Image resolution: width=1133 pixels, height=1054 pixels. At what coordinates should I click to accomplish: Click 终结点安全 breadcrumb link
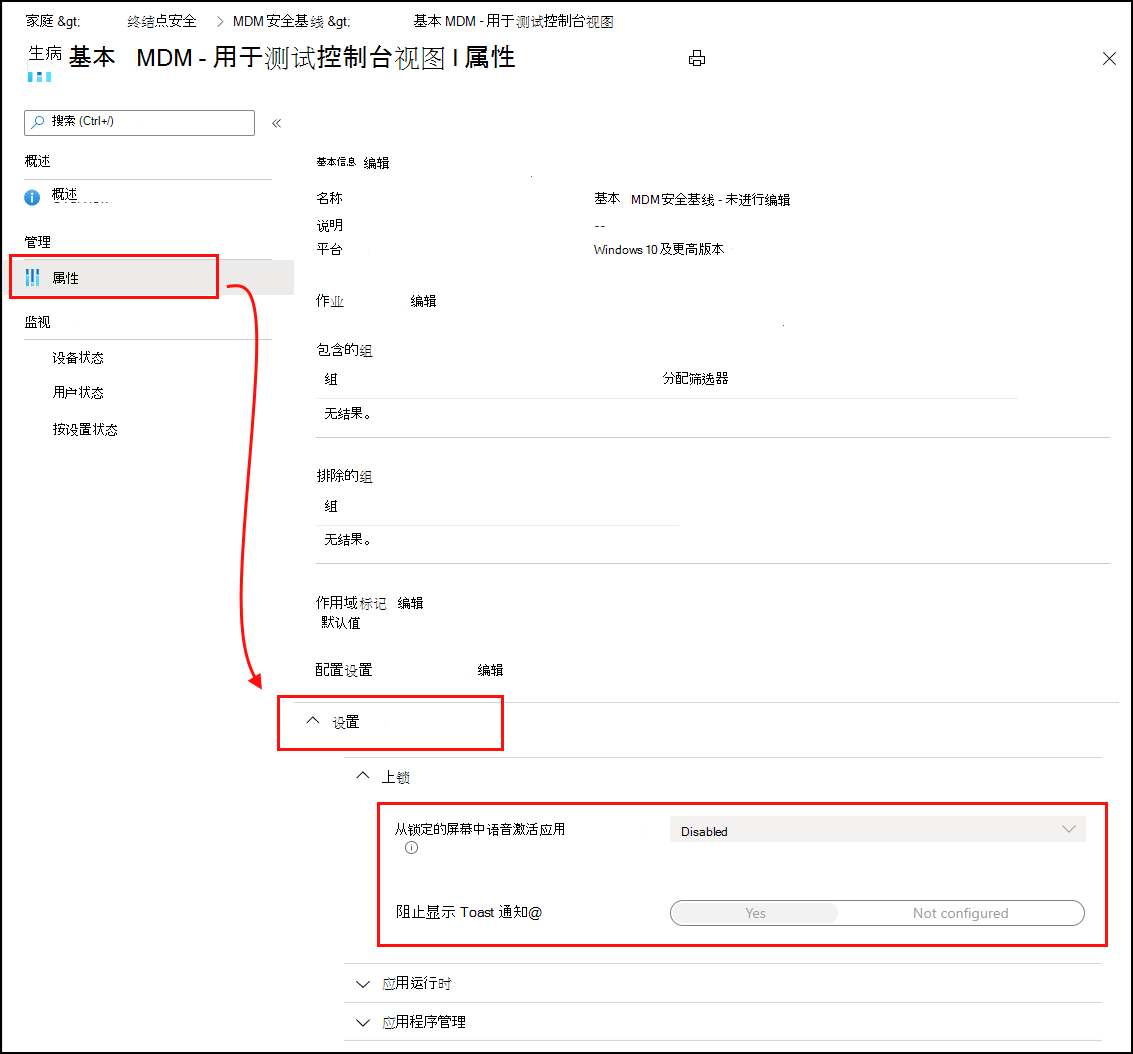tap(161, 21)
